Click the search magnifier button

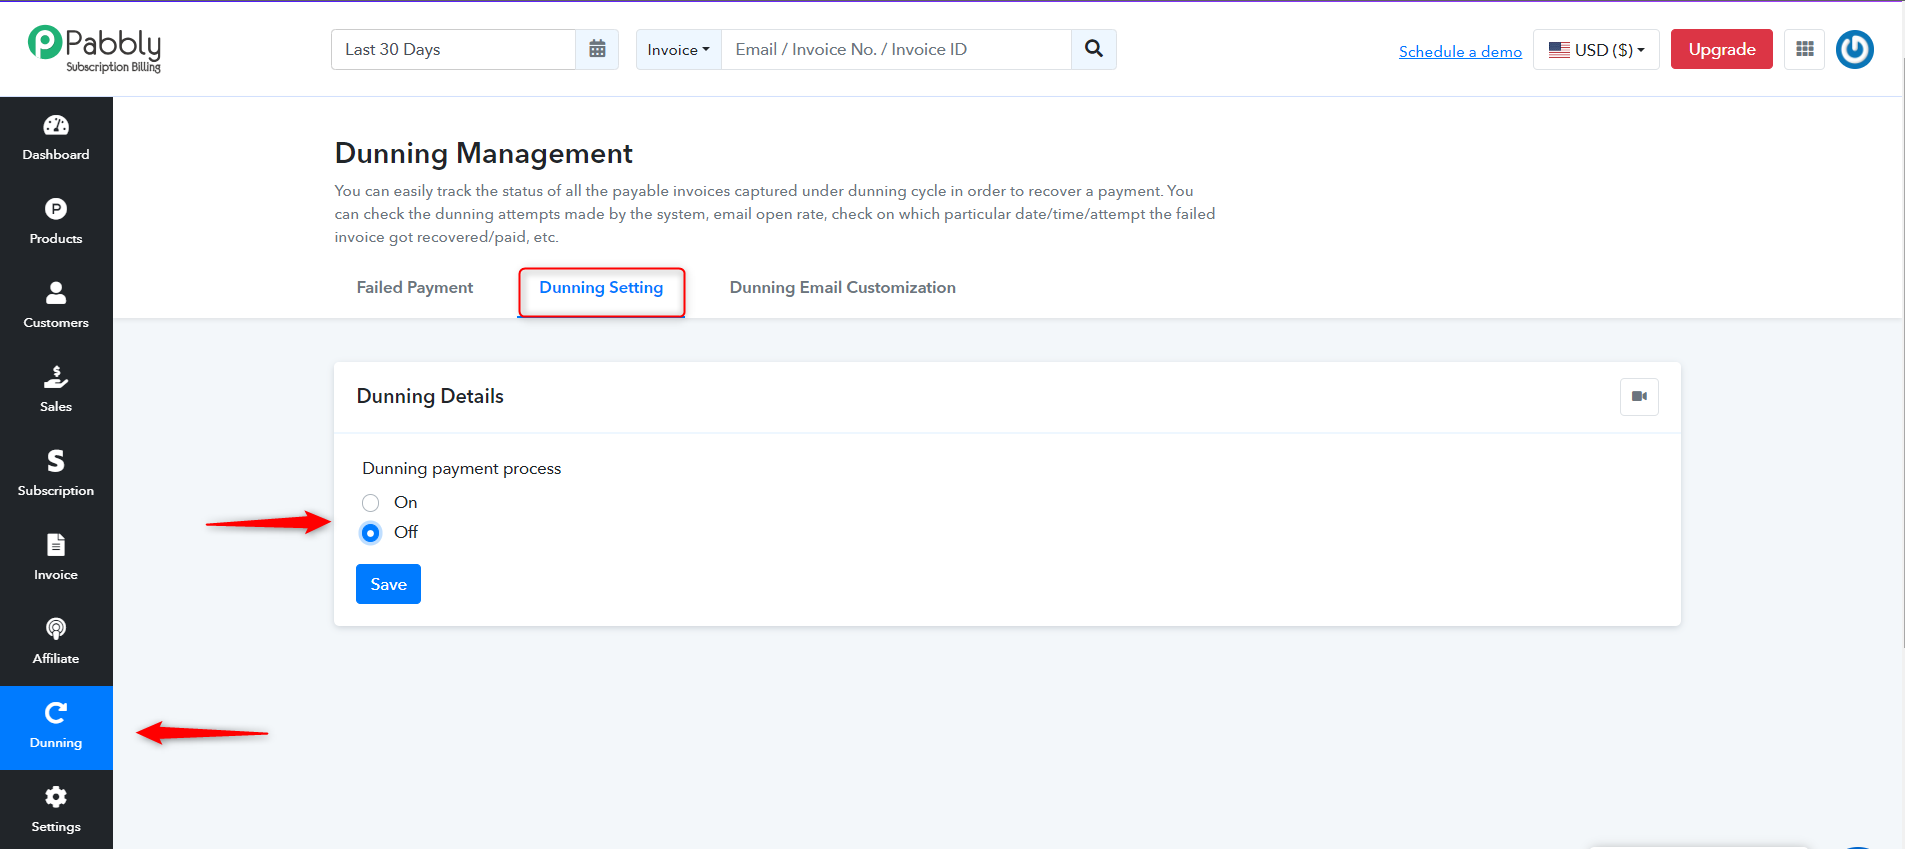(x=1094, y=49)
